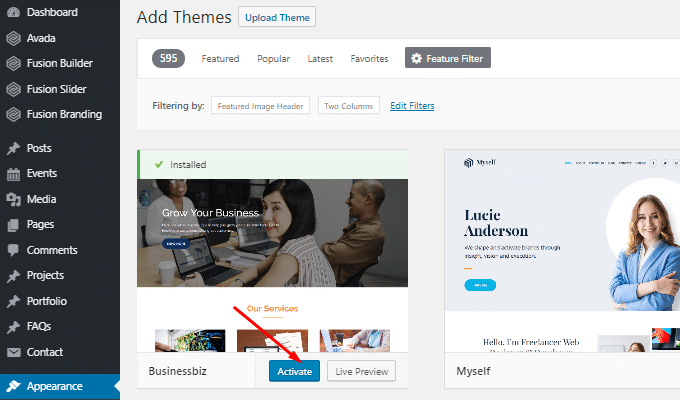
Task: Click the Fusion Builder sidebar icon
Action: point(13,63)
